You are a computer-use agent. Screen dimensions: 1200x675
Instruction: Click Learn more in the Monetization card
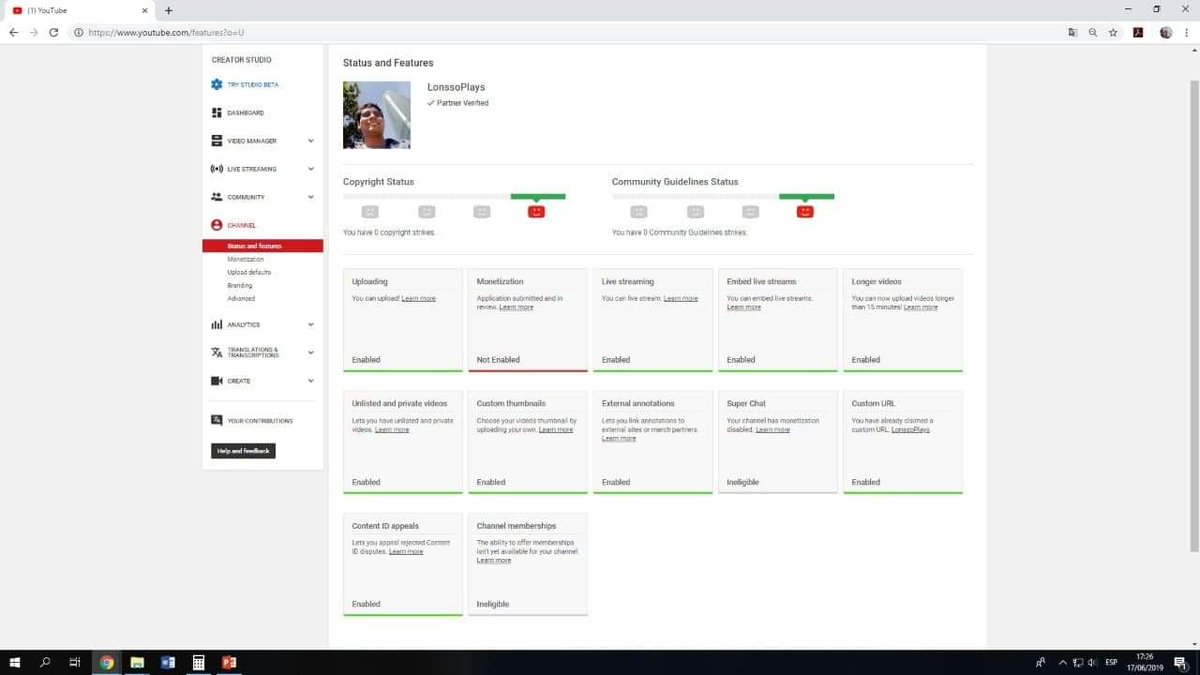coord(516,307)
